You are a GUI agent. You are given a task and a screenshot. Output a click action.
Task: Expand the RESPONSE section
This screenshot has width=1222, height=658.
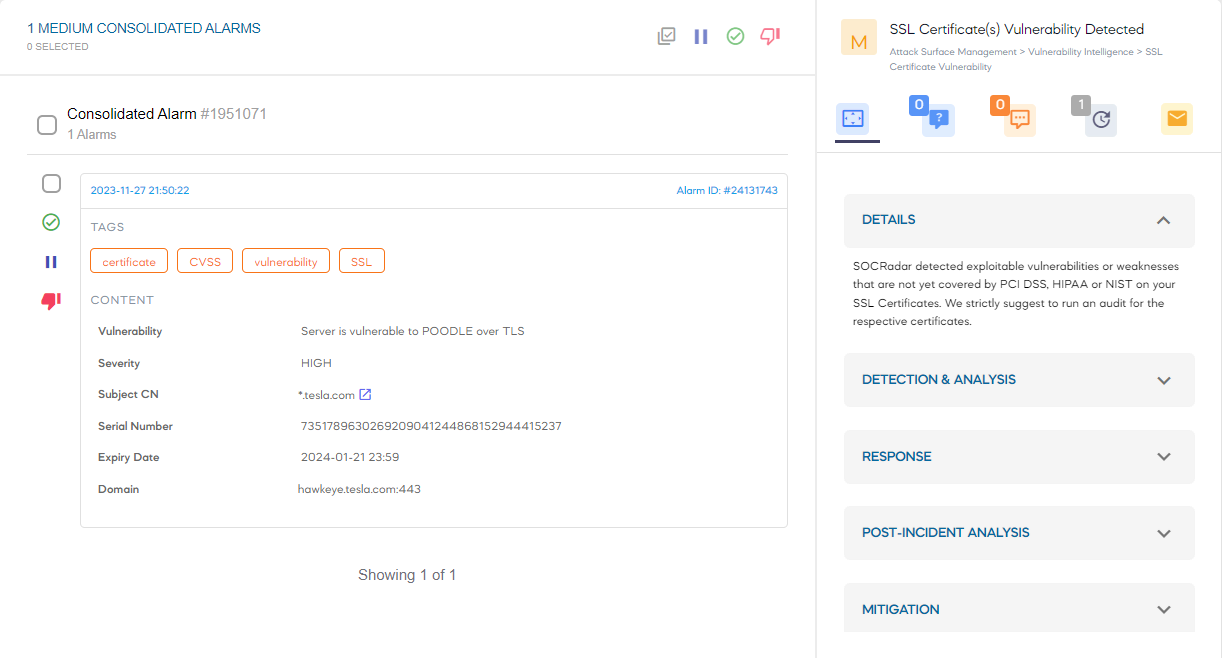point(1019,457)
